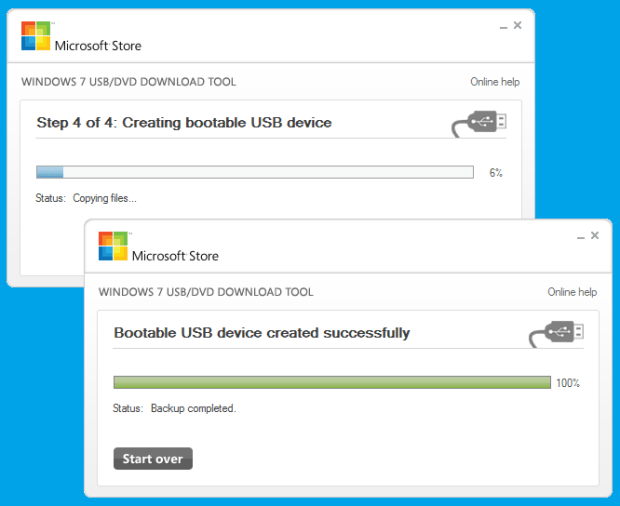The image size is (620, 506).
Task: Click the USB cable icon in the back window
Action: [479, 124]
